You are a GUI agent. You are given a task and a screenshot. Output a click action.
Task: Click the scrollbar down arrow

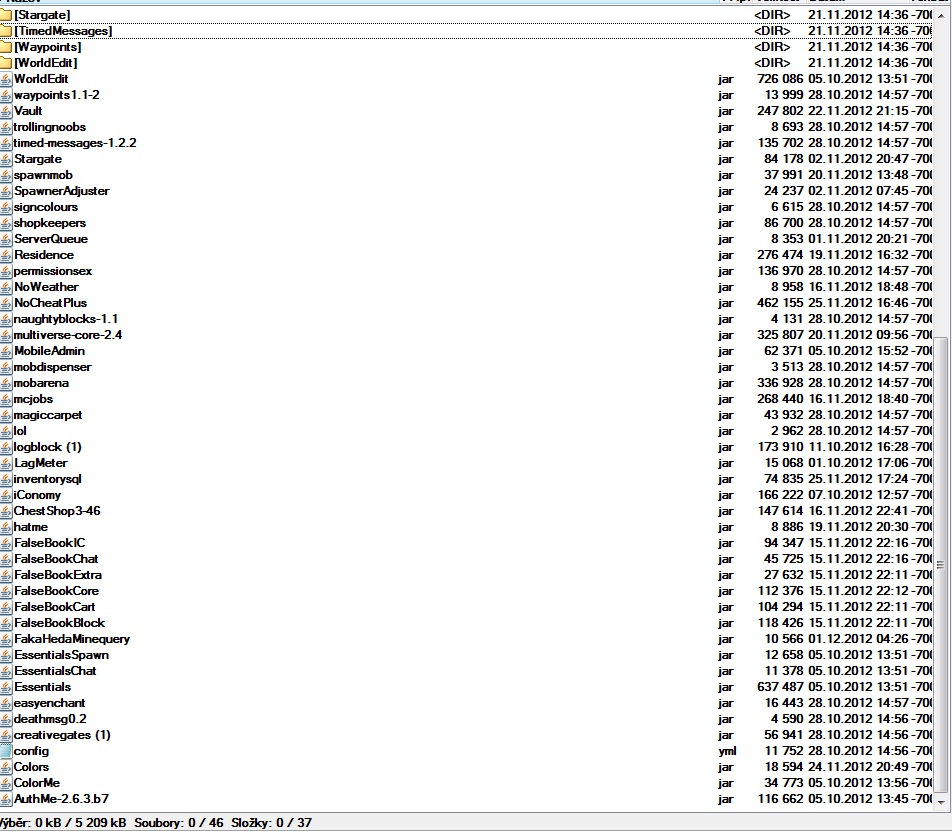[x=941, y=802]
